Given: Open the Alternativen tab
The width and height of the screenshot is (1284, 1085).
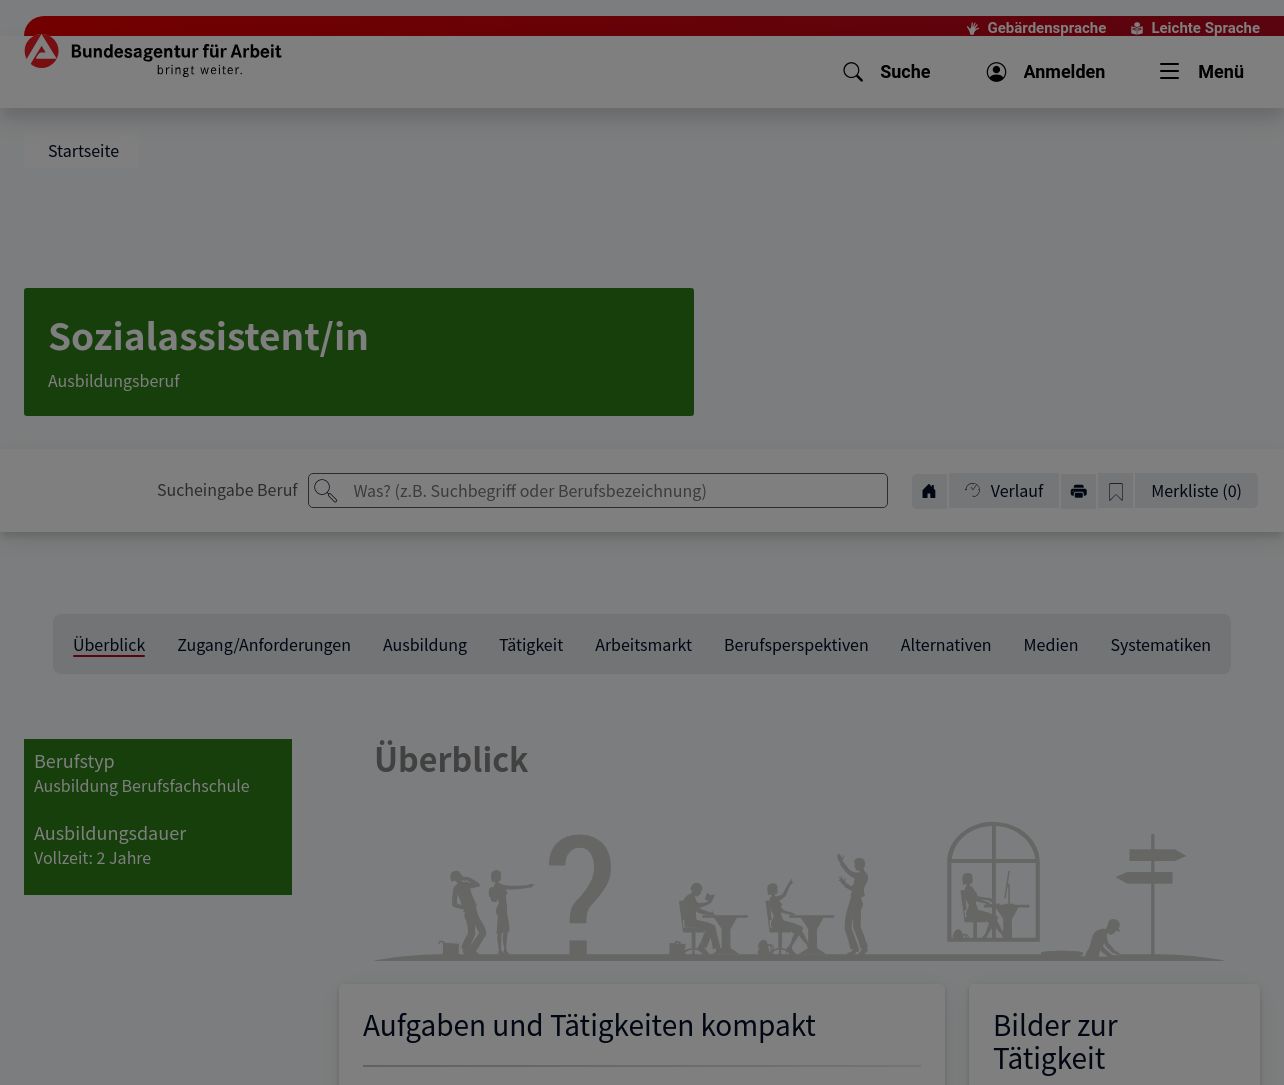Looking at the screenshot, I should pyautogui.click(x=946, y=645).
